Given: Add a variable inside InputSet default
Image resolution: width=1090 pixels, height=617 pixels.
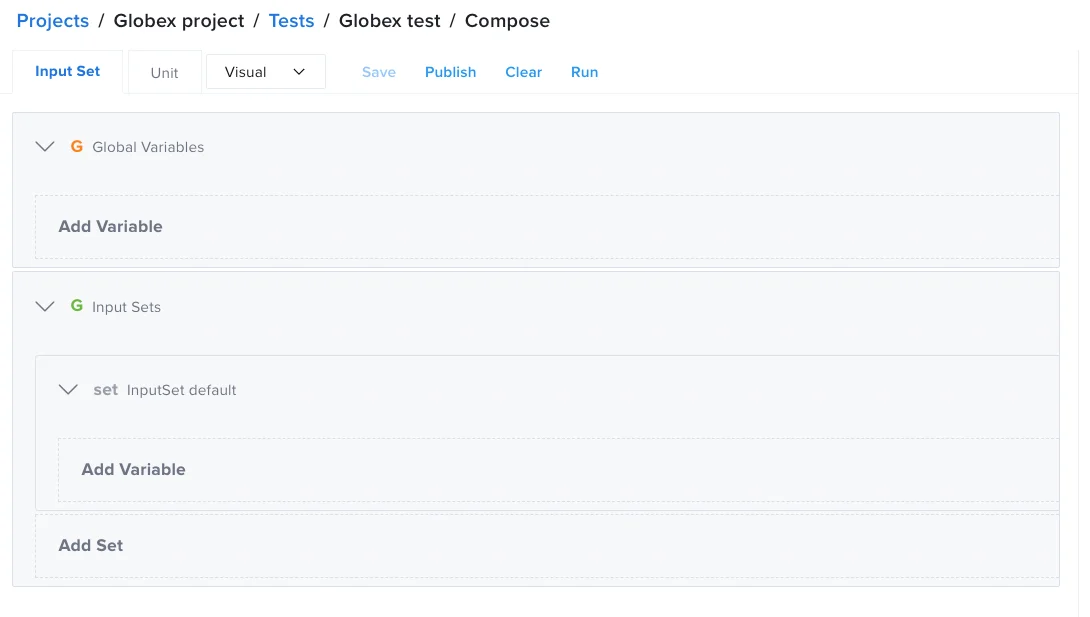Looking at the screenshot, I should [x=134, y=469].
